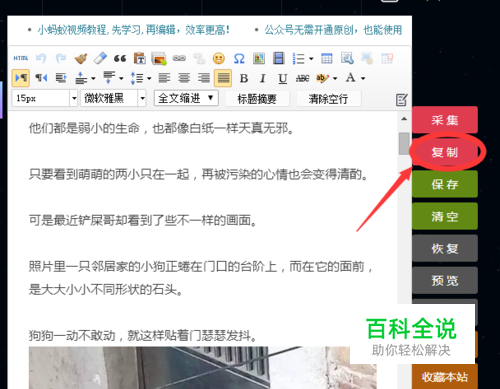Viewport: 500px width, 389px height.
Task: Clear formatting with the eraser
Action: tap(100, 58)
